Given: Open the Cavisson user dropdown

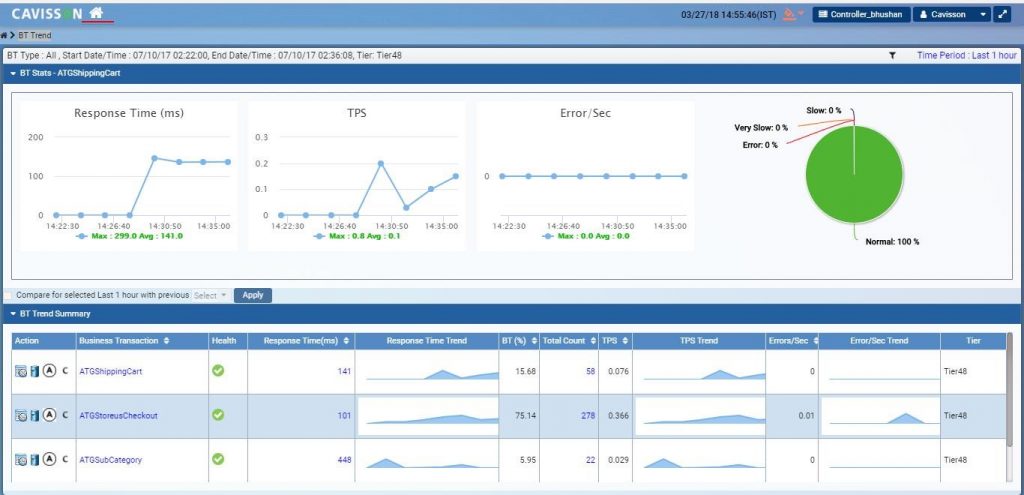Looking at the screenshot, I should (952, 14).
